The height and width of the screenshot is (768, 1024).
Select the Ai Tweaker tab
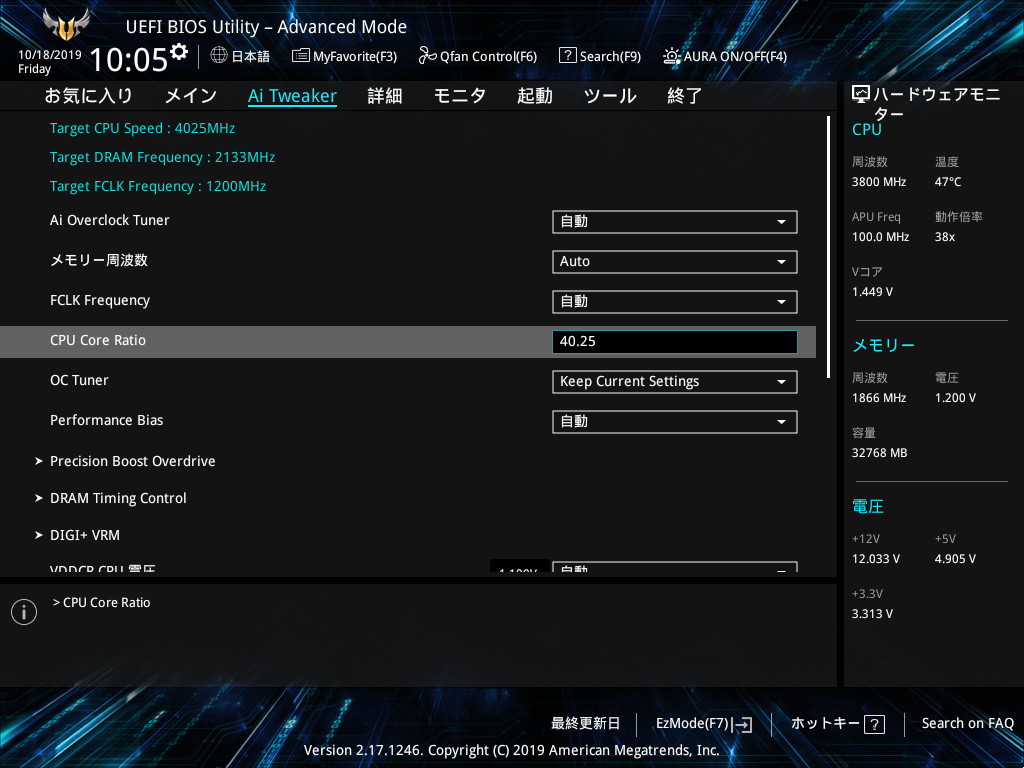tap(293, 96)
